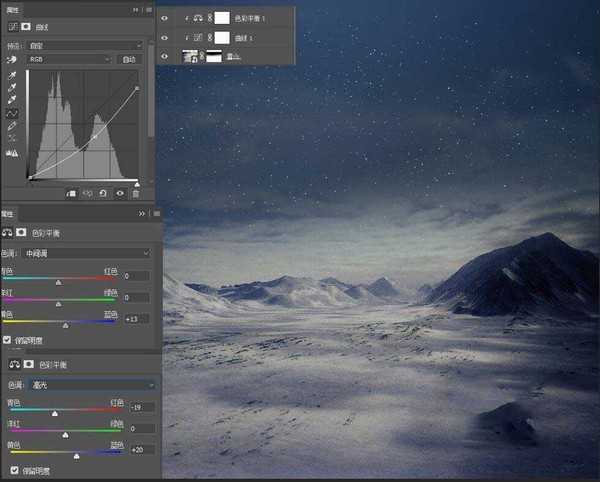Delete the Curves adjustment with trash icon
Viewport: 600px width, 482px height.
click(136, 193)
